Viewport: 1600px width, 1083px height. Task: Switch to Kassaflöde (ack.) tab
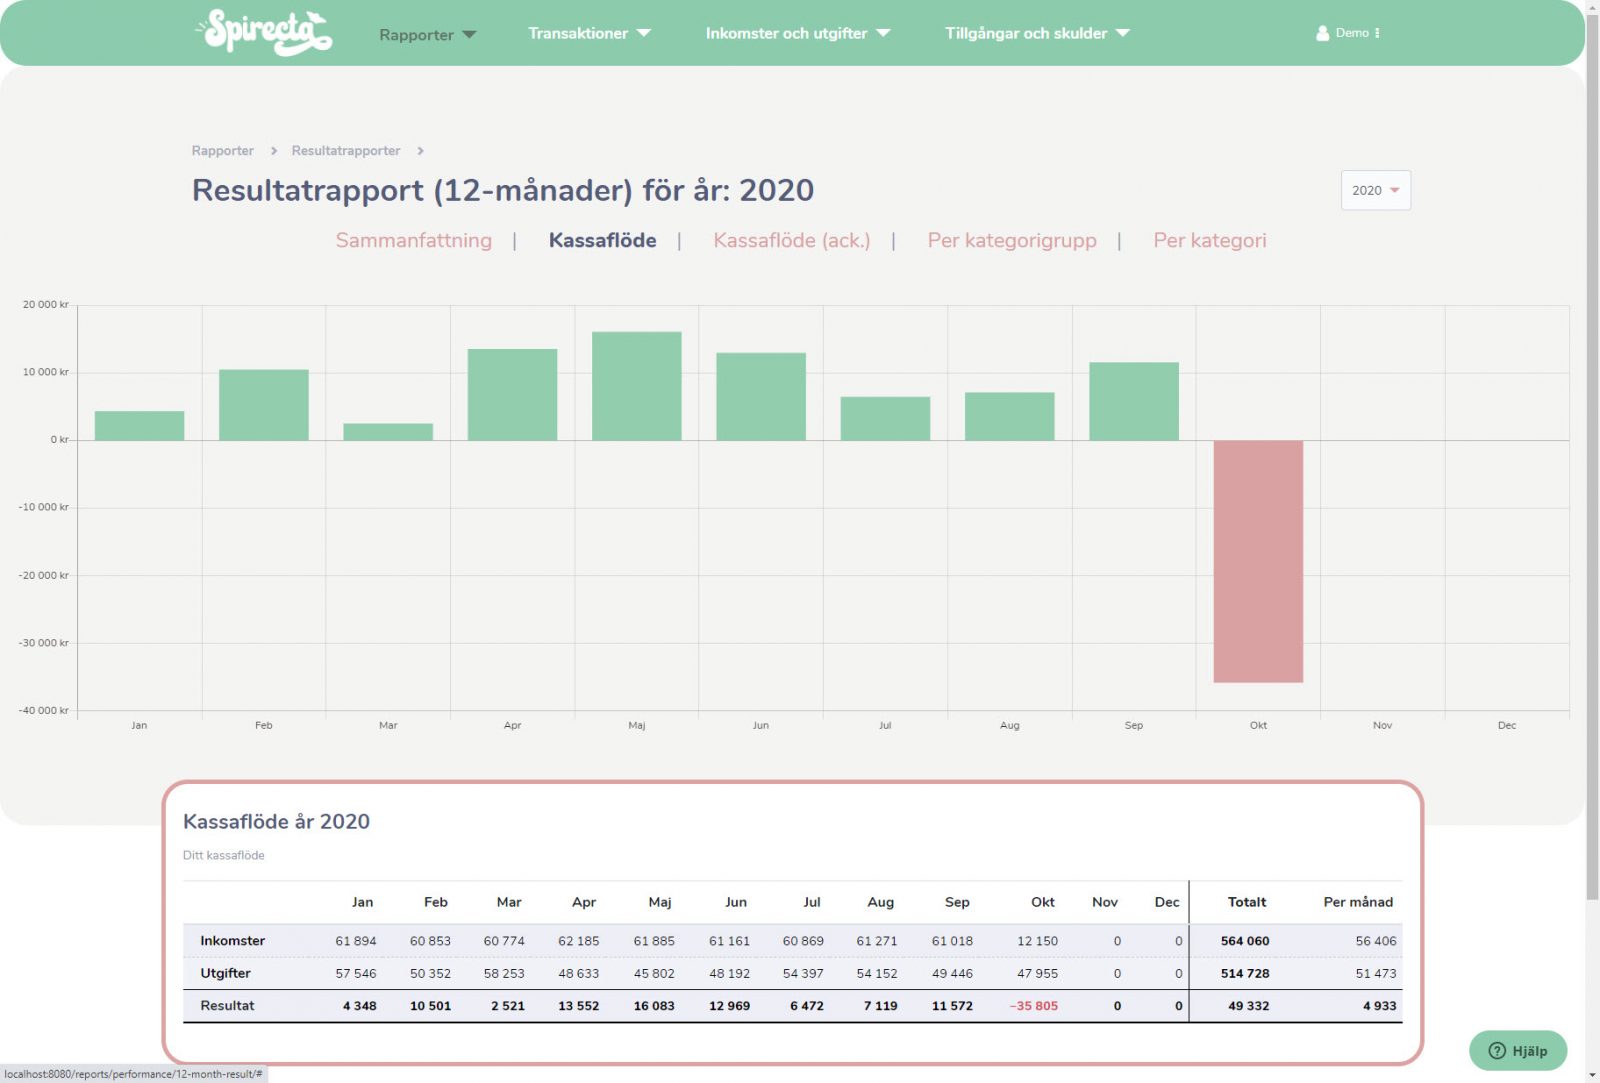tap(791, 240)
